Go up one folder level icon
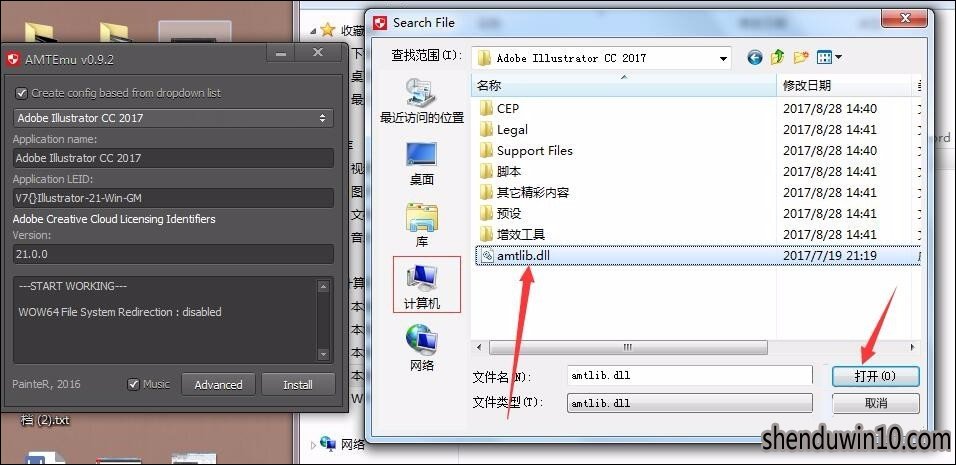Screen dimensions: 956x465 coord(777,58)
